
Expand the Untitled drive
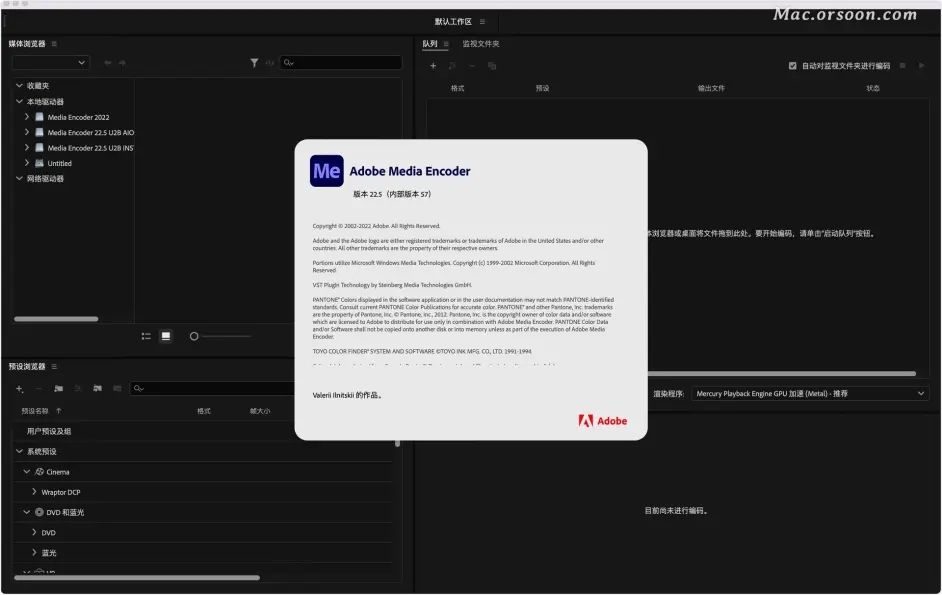tap(26, 163)
